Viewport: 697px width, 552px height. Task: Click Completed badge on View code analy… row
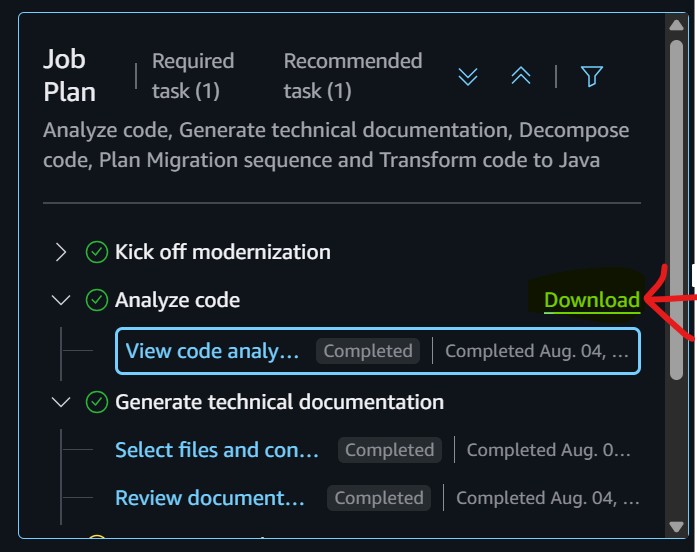click(x=368, y=351)
